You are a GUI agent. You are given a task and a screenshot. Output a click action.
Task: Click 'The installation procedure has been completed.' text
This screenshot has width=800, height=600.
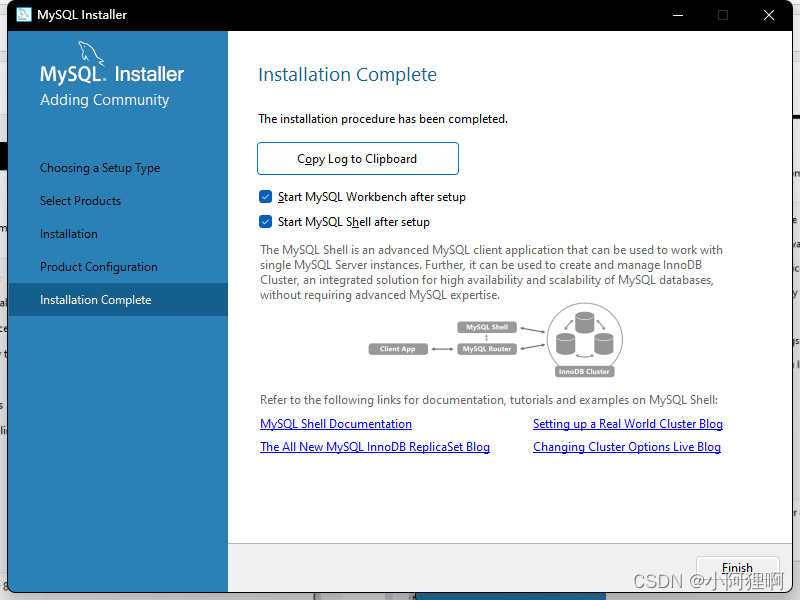pyautogui.click(x=383, y=119)
